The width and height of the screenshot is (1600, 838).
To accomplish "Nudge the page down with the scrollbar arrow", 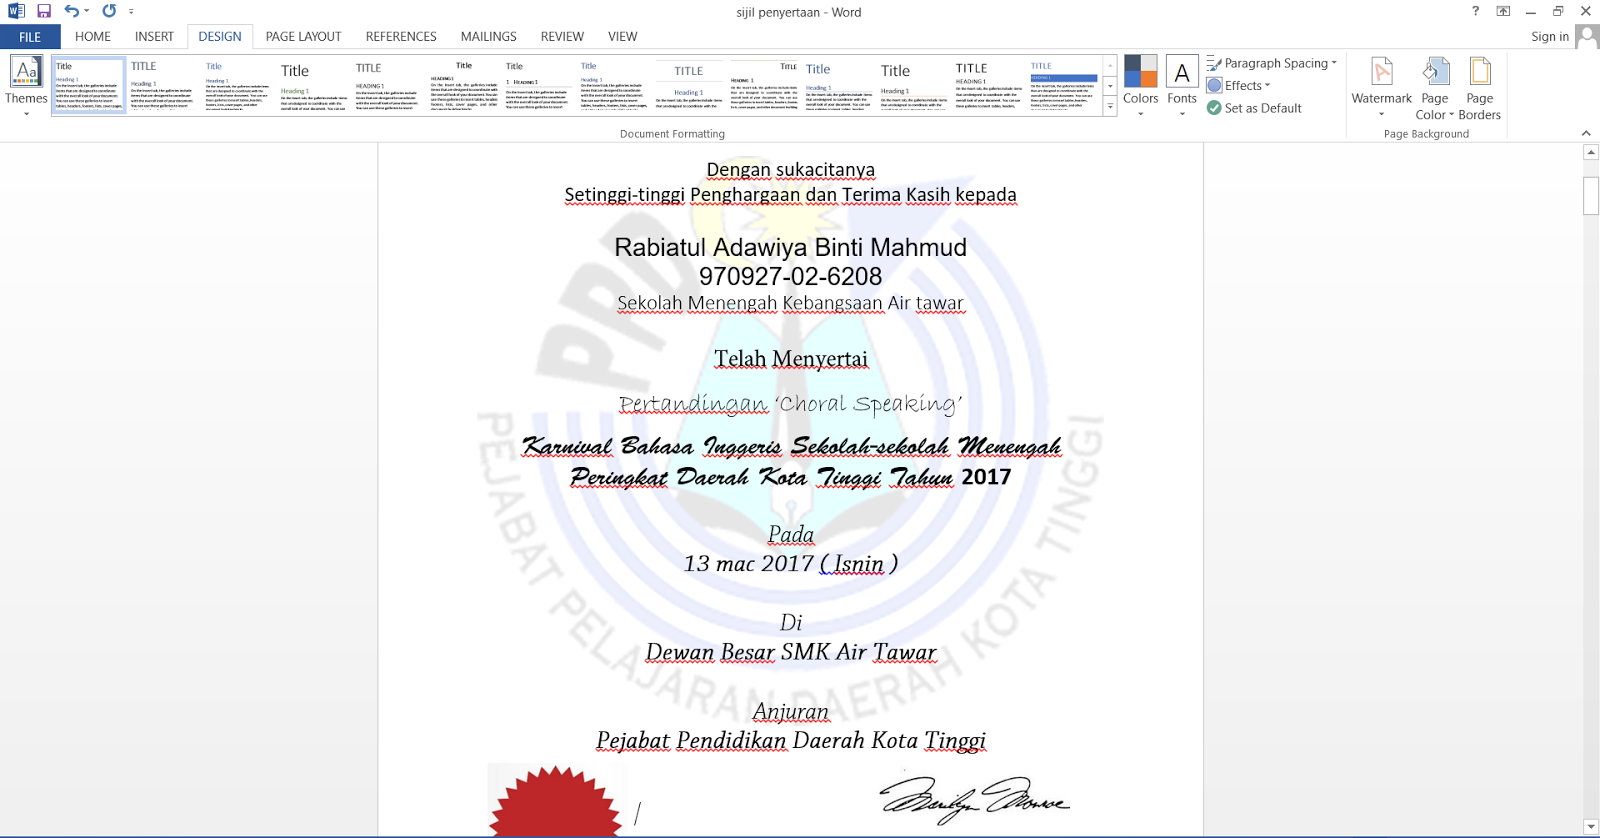I will tap(1591, 827).
